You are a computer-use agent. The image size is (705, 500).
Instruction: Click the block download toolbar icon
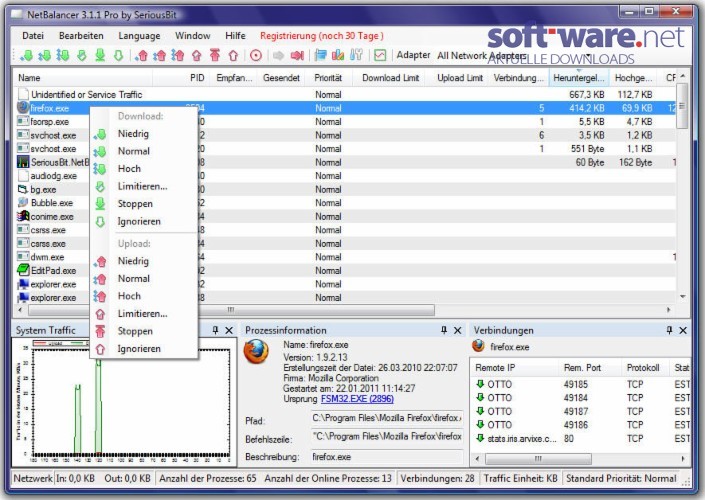(x=100, y=55)
